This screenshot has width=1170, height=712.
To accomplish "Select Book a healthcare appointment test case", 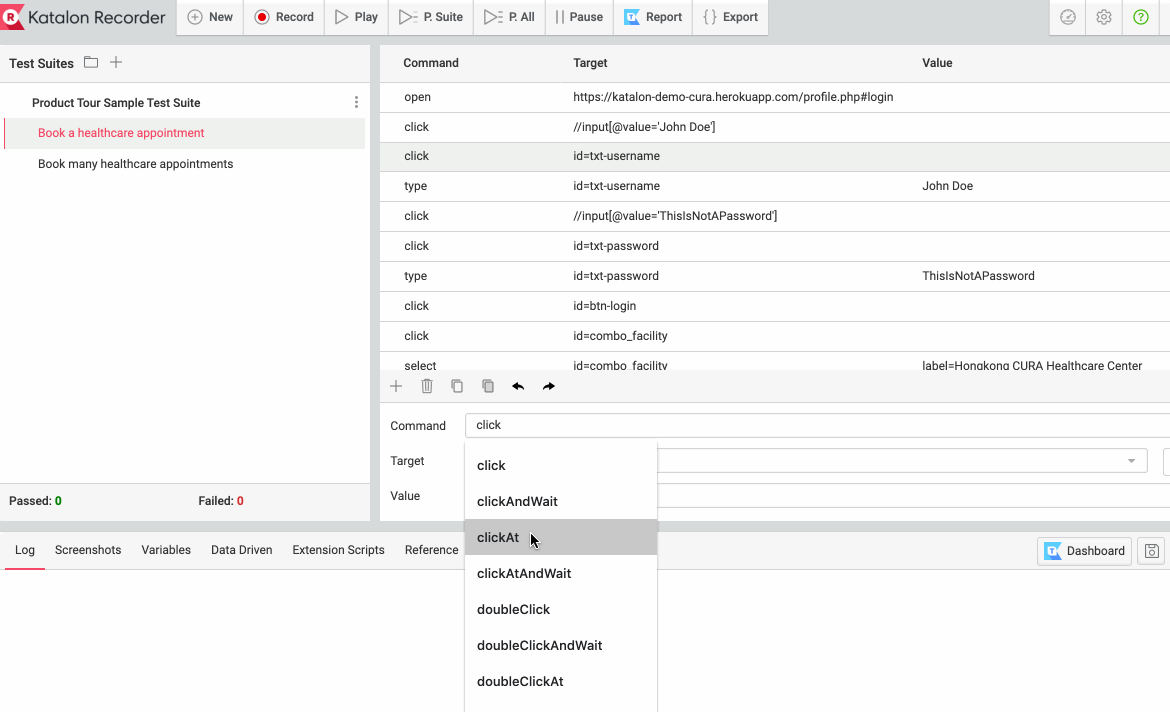I will (184, 133).
